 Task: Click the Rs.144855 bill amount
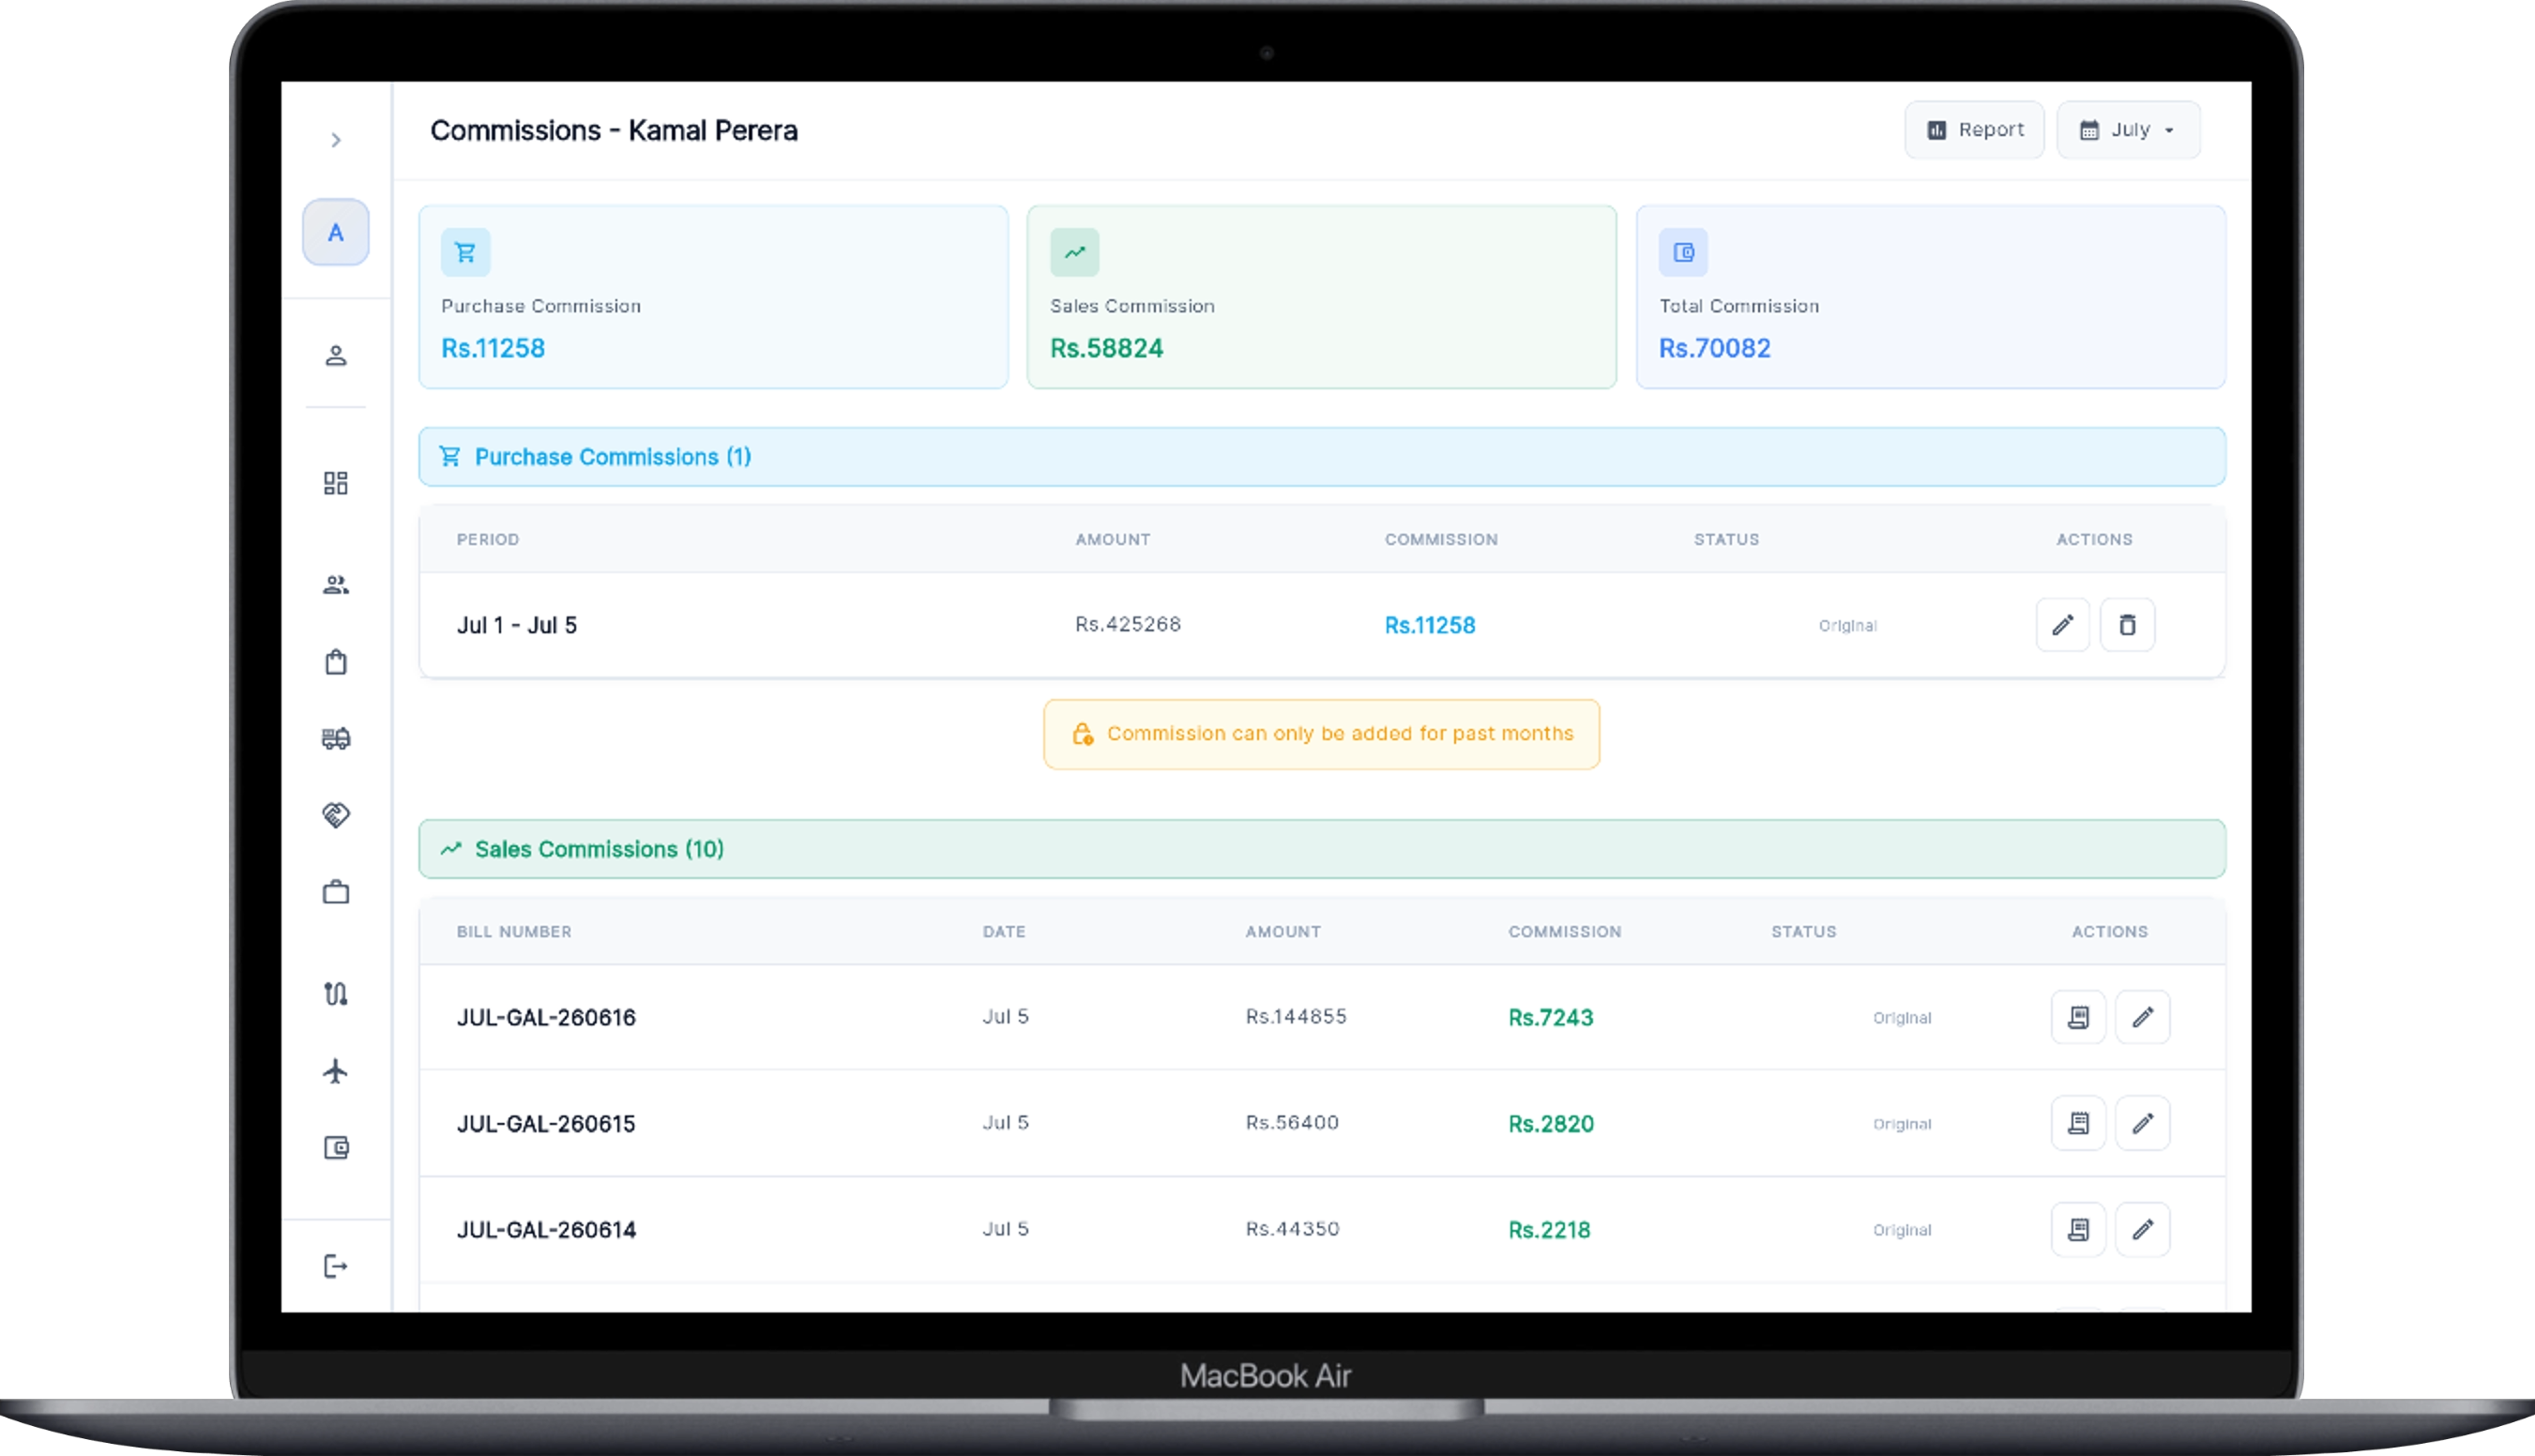(x=1296, y=1016)
